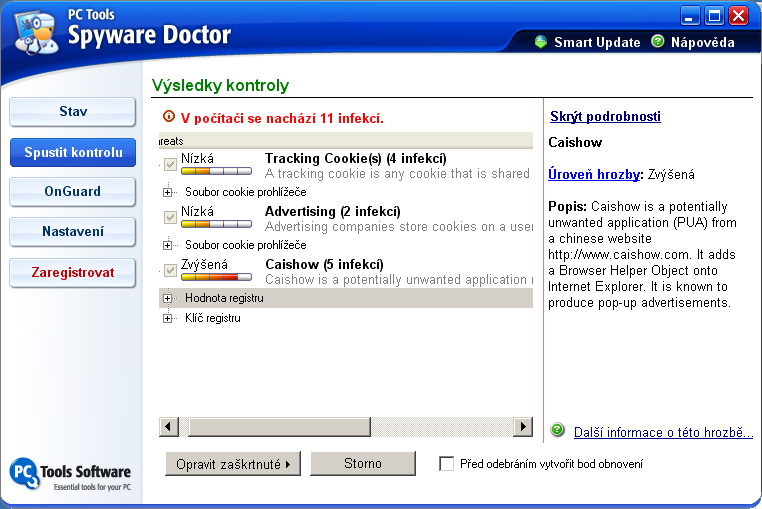Click the Smart Update shield icon
Screen dimensions: 762x509
point(540,42)
